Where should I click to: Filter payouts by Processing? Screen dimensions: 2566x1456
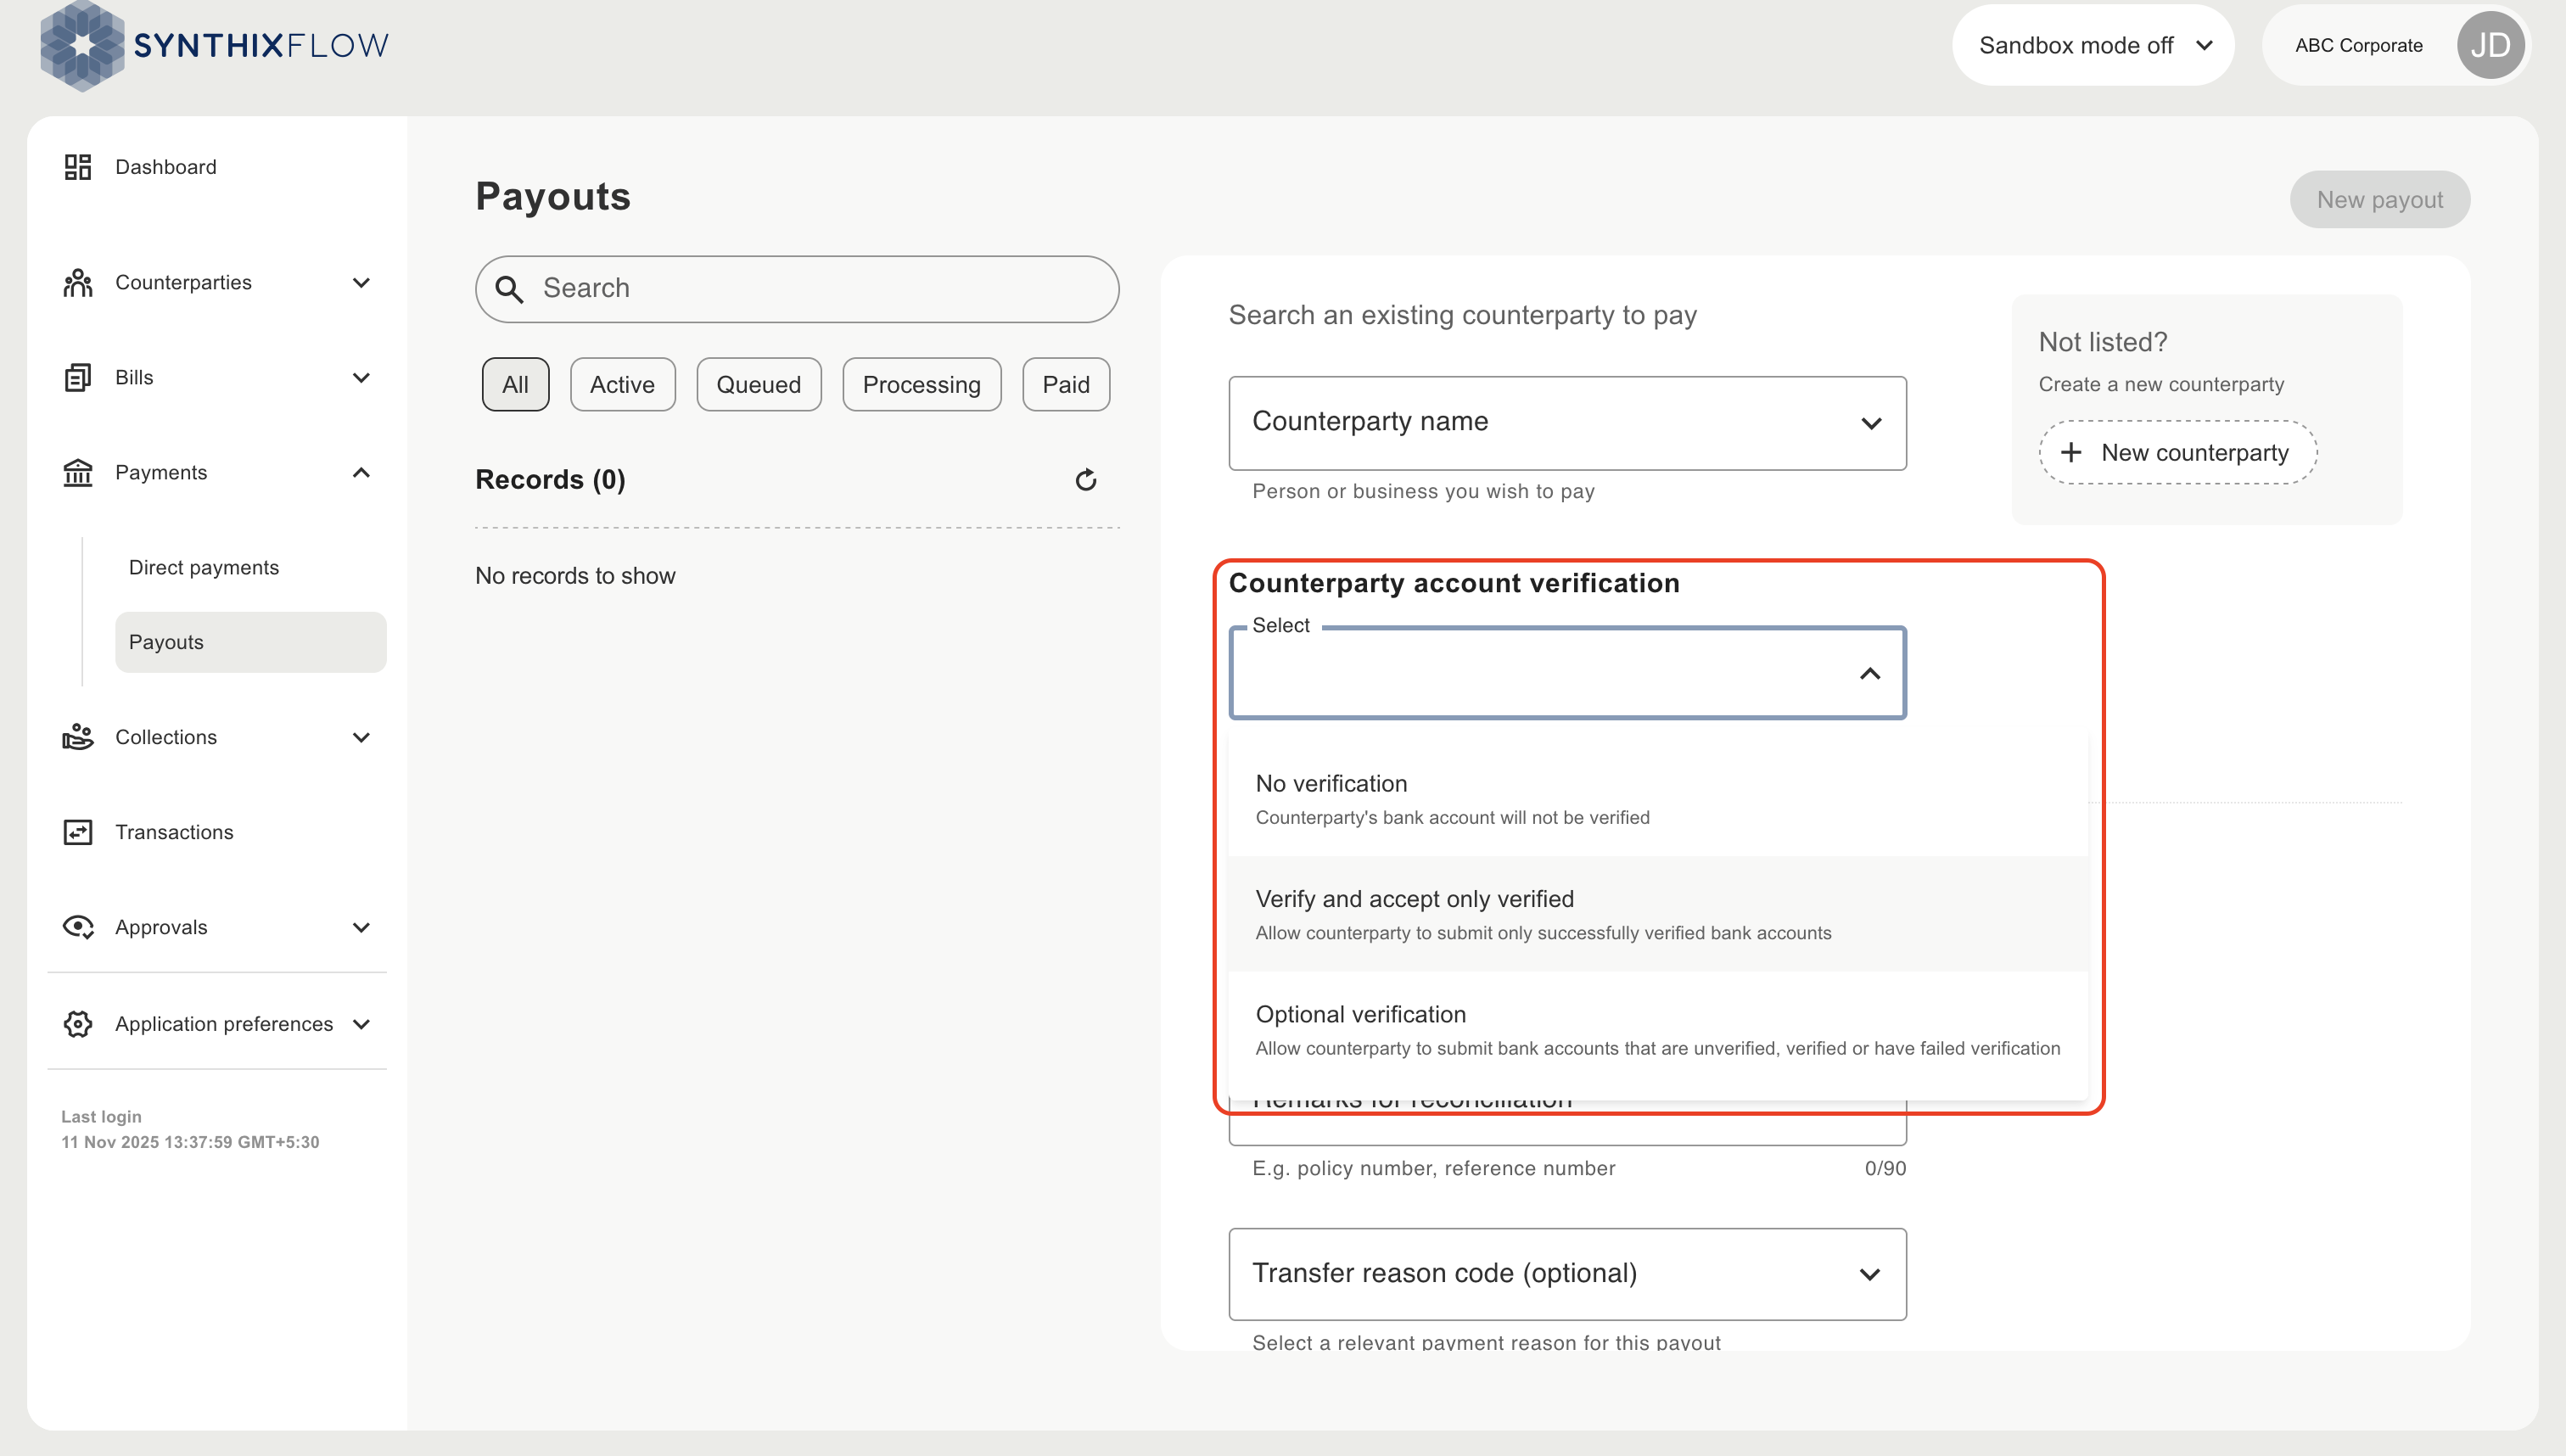tap(921, 384)
